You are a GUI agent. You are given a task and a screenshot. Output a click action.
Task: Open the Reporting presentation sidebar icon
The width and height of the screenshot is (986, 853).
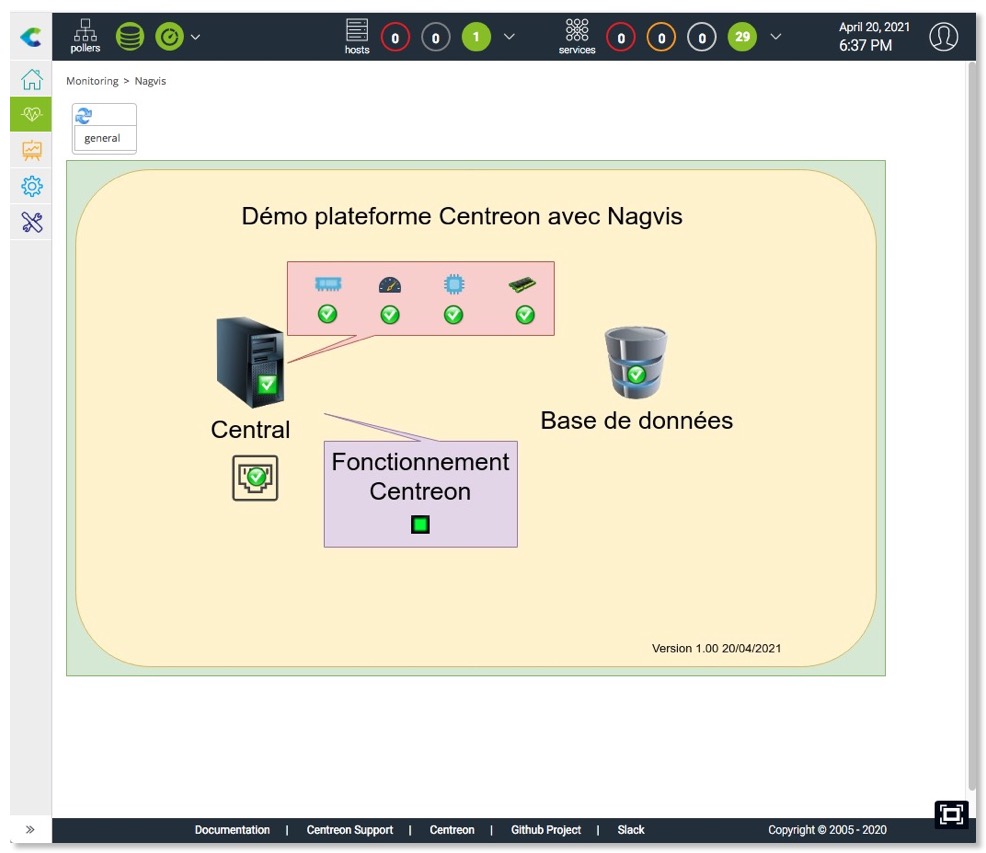point(30,151)
